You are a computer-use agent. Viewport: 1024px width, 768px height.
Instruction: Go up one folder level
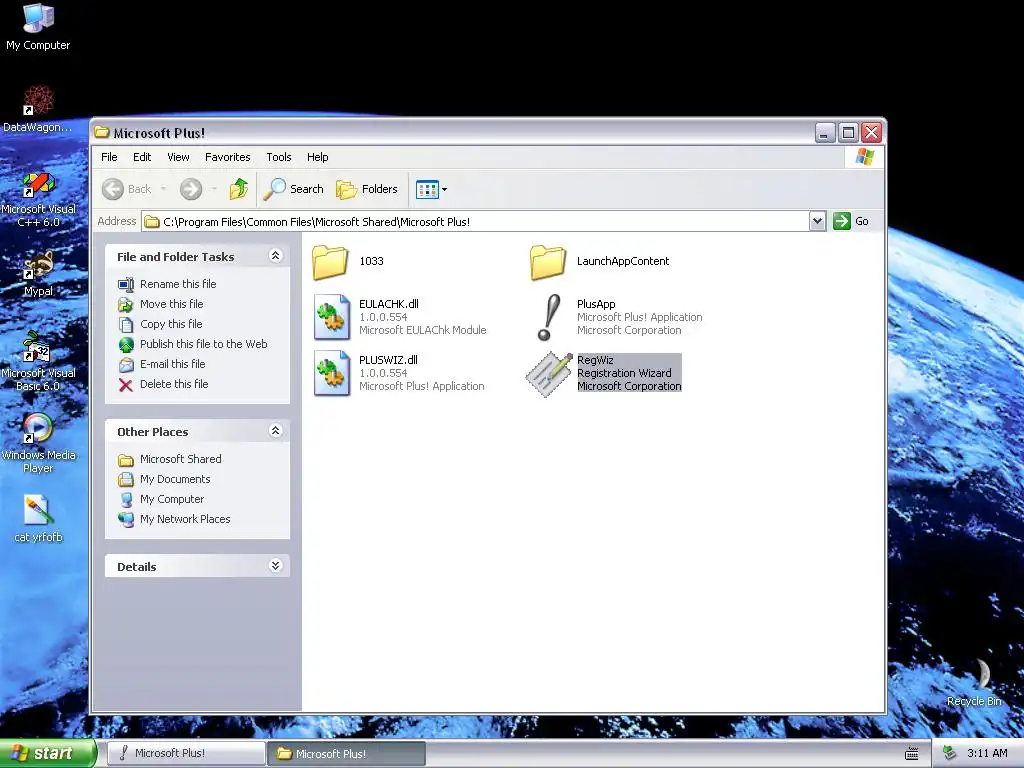[239, 189]
